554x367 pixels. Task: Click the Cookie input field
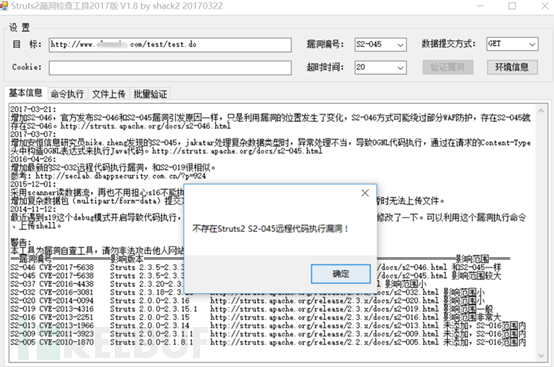(170, 67)
